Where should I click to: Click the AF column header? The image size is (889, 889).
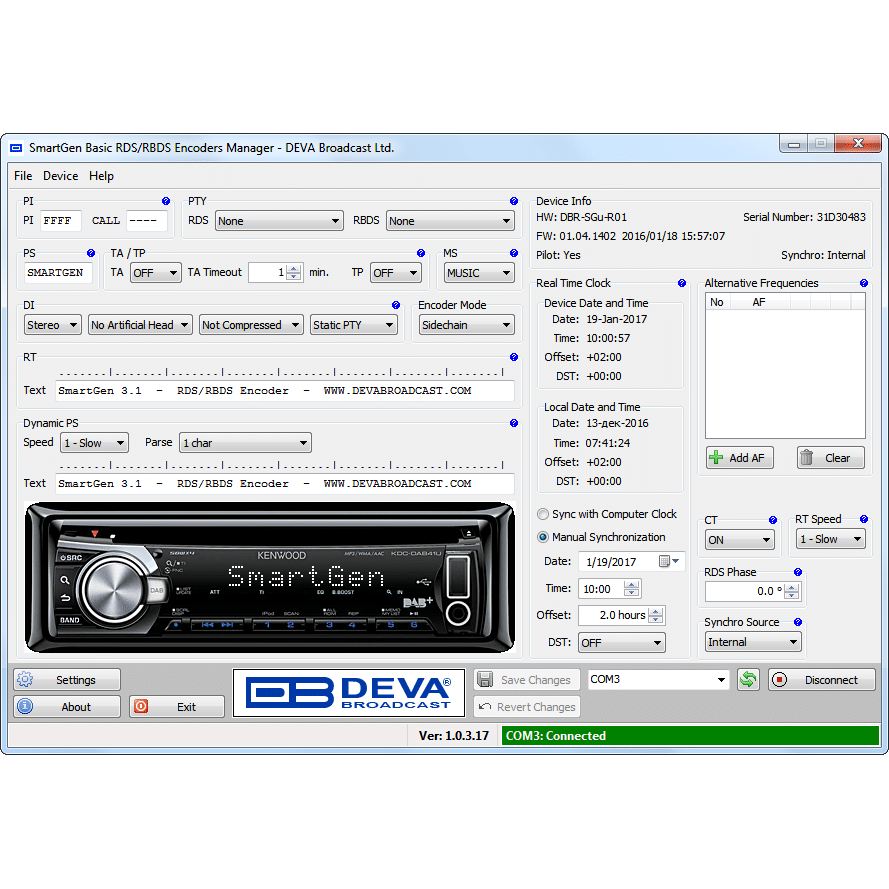[x=759, y=302]
